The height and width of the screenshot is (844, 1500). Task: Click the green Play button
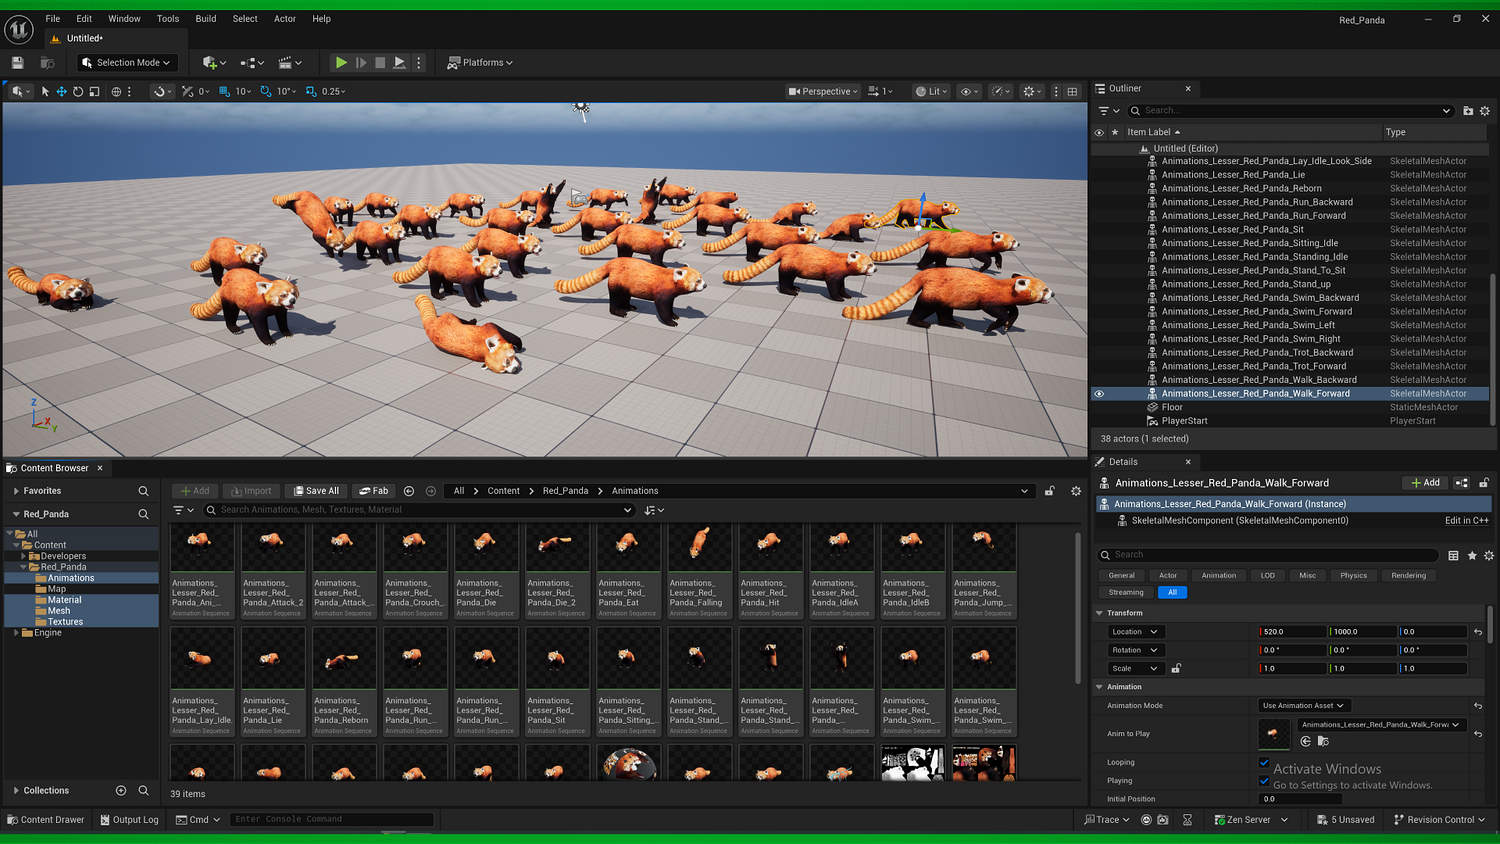point(341,62)
